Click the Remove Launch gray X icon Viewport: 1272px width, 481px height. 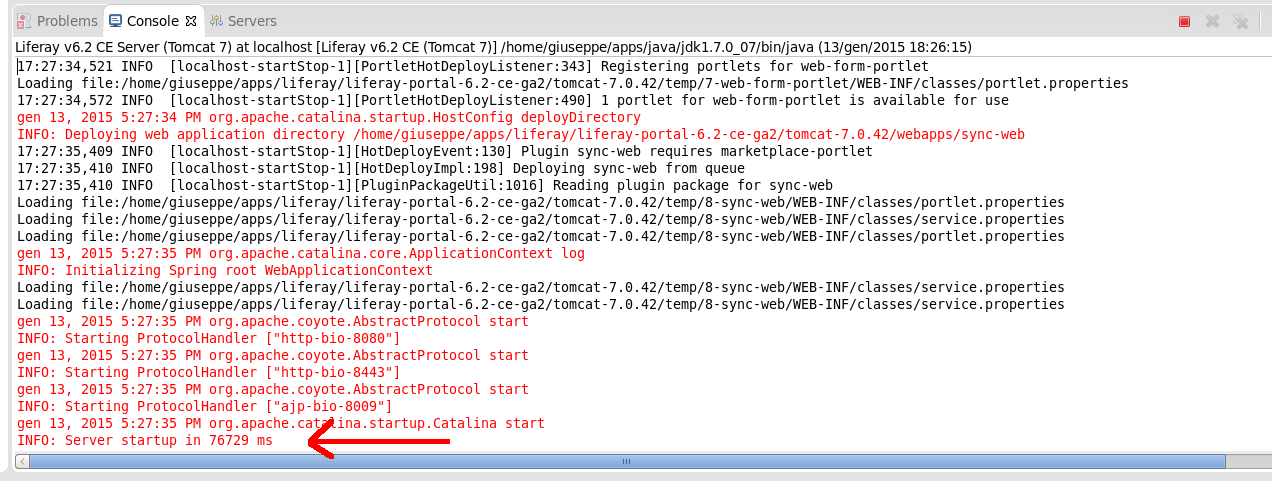point(1212,21)
